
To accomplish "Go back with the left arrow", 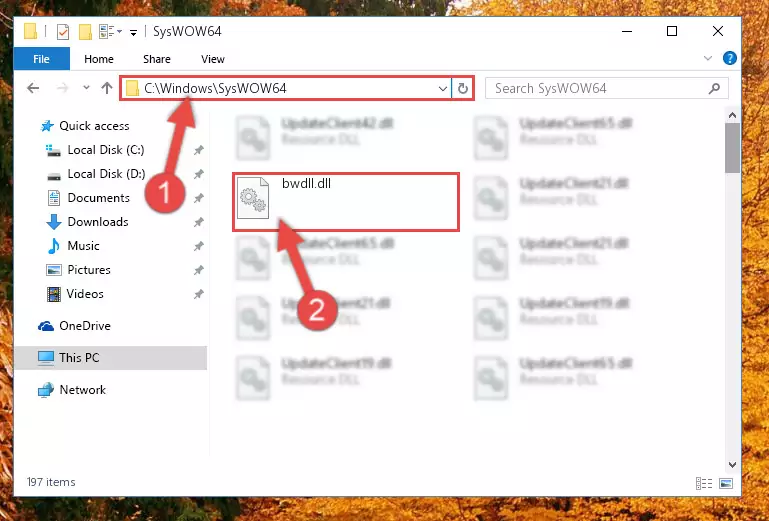I will click(33, 88).
